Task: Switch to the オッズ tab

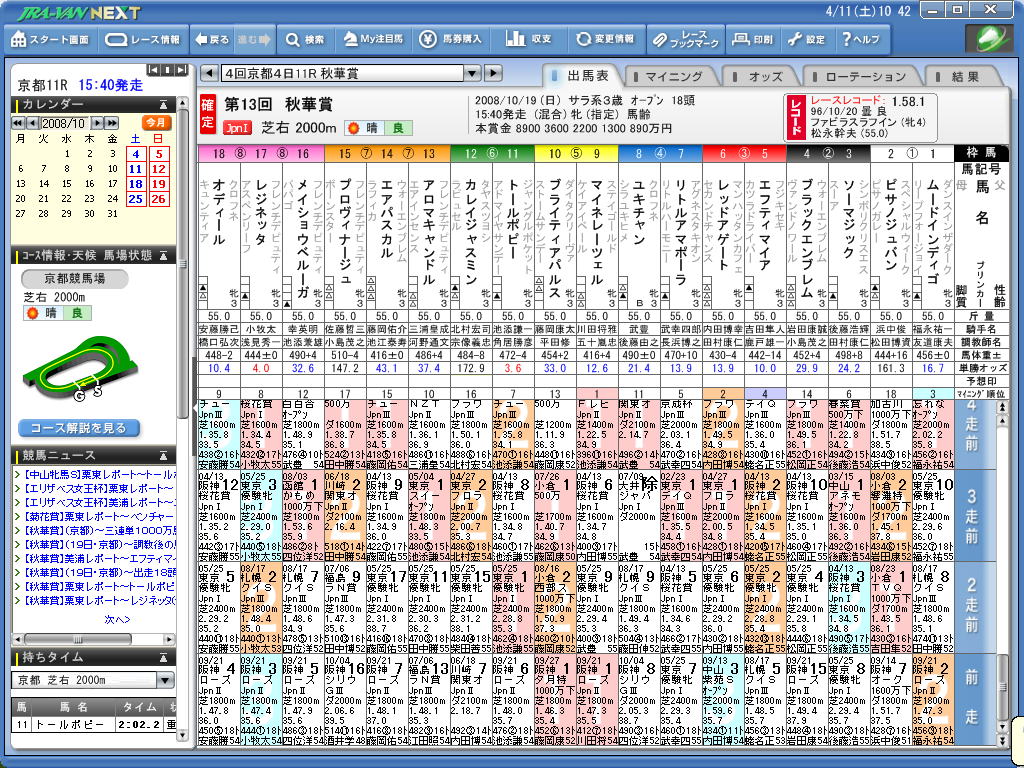Action: point(765,76)
